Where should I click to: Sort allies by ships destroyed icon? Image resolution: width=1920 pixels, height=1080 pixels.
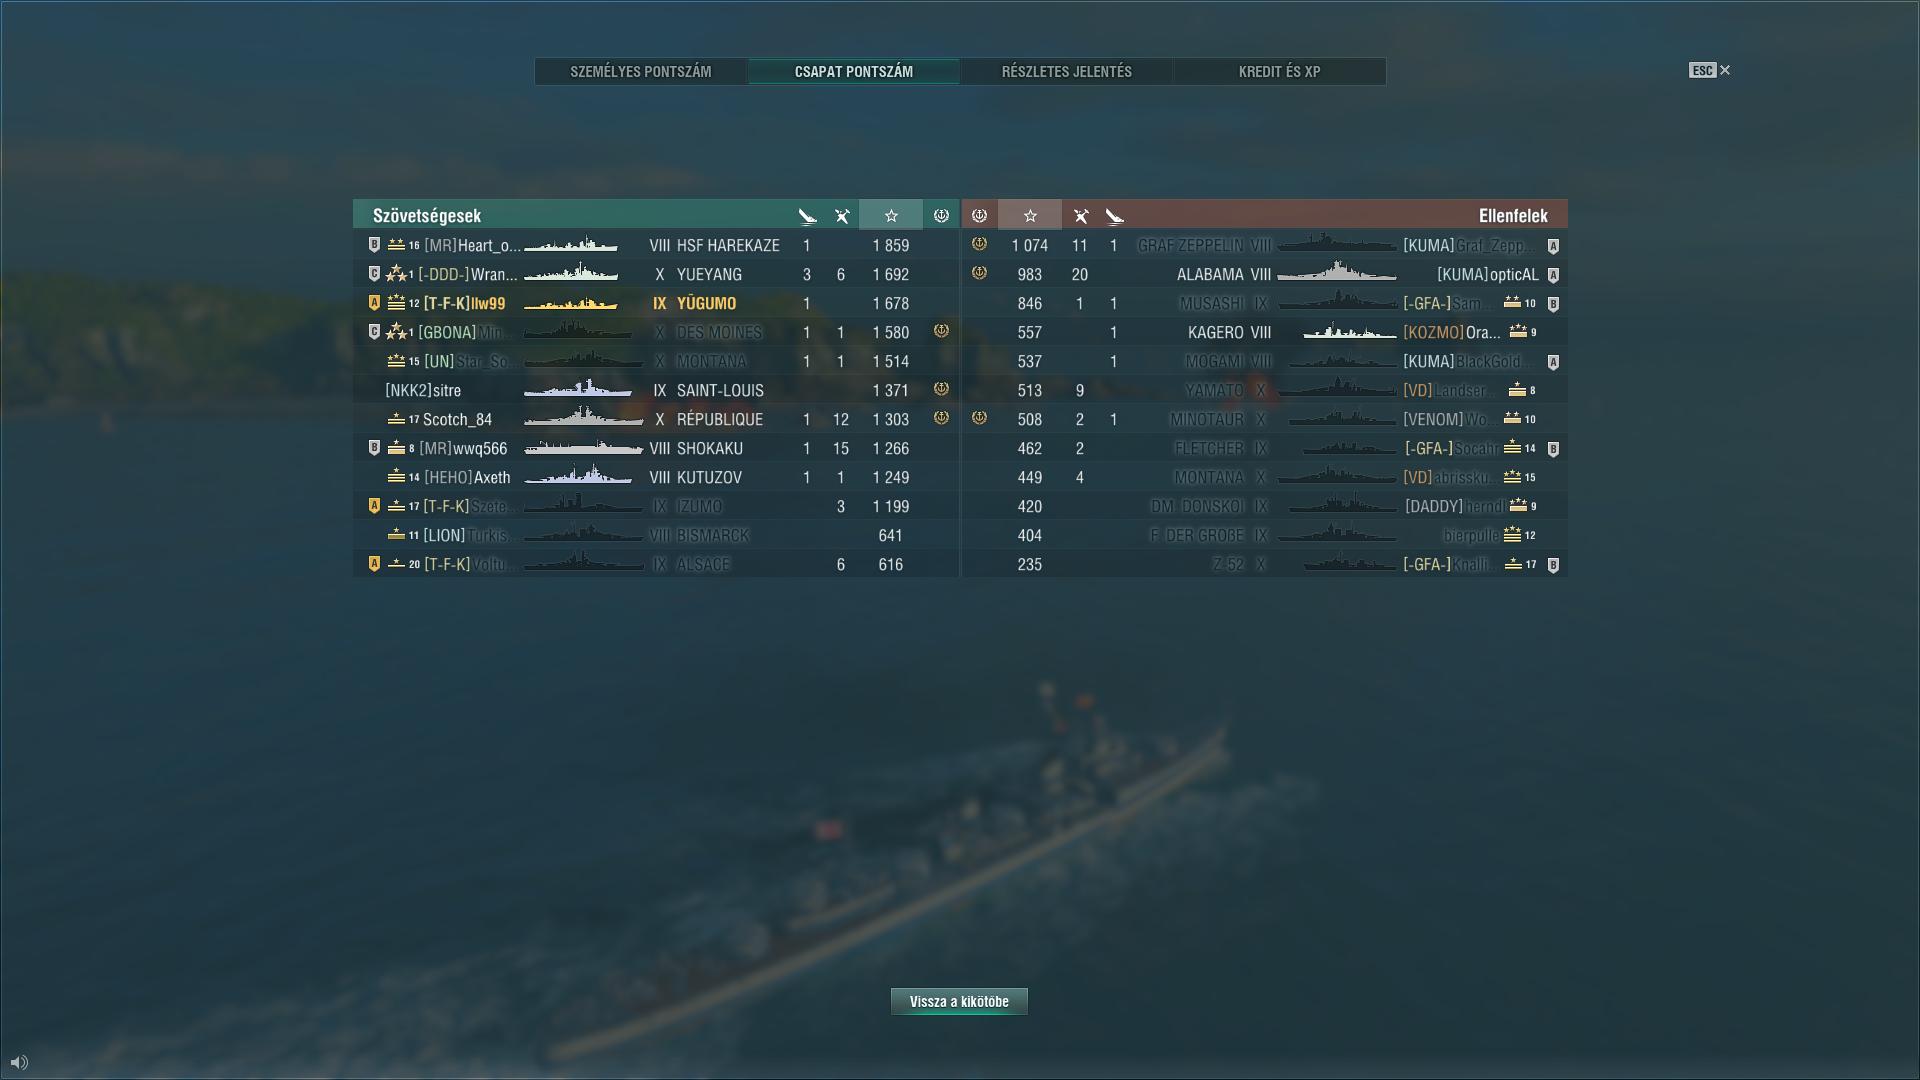pos(807,215)
